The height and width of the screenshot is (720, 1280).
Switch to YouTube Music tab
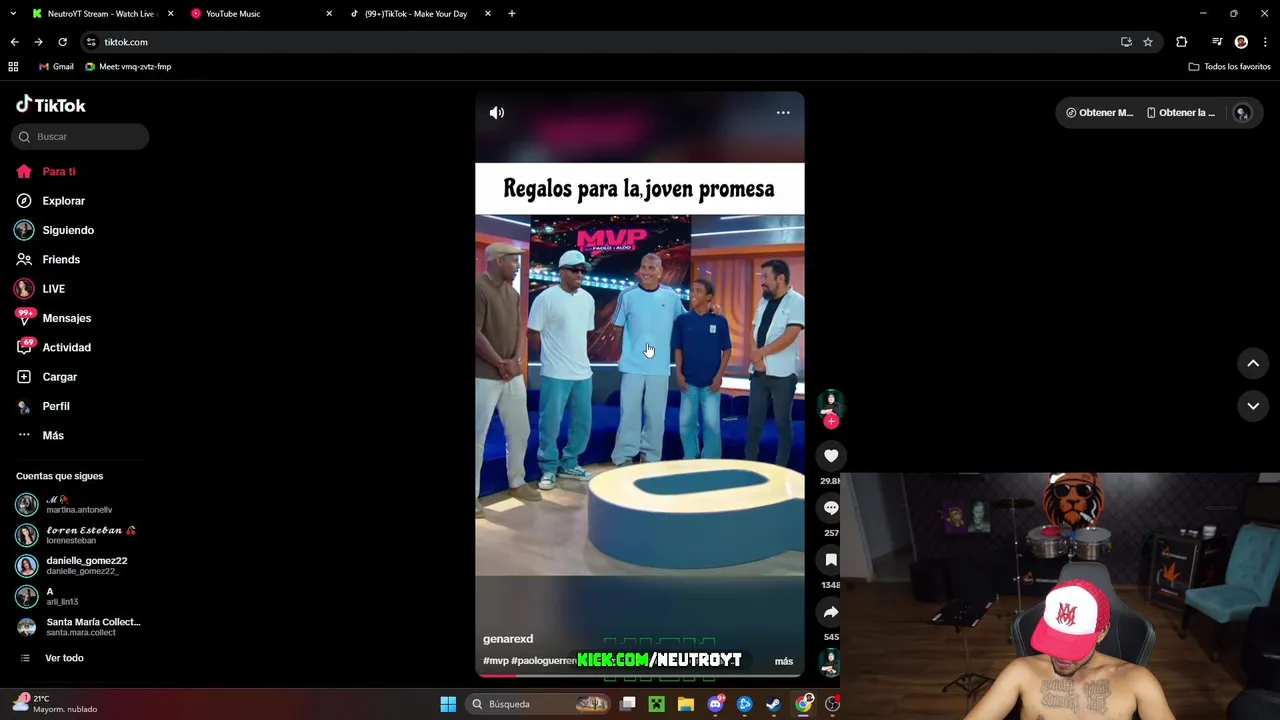pyautogui.click(x=260, y=14)
